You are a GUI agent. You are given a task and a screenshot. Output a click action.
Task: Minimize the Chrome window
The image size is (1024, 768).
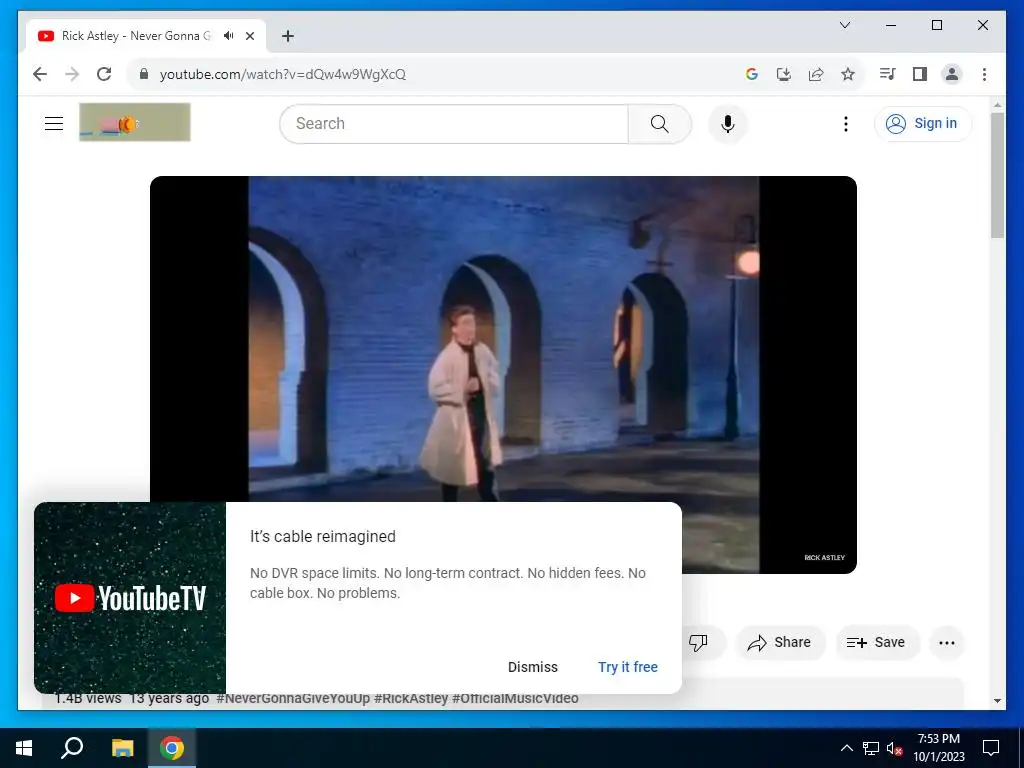(891, 25)
